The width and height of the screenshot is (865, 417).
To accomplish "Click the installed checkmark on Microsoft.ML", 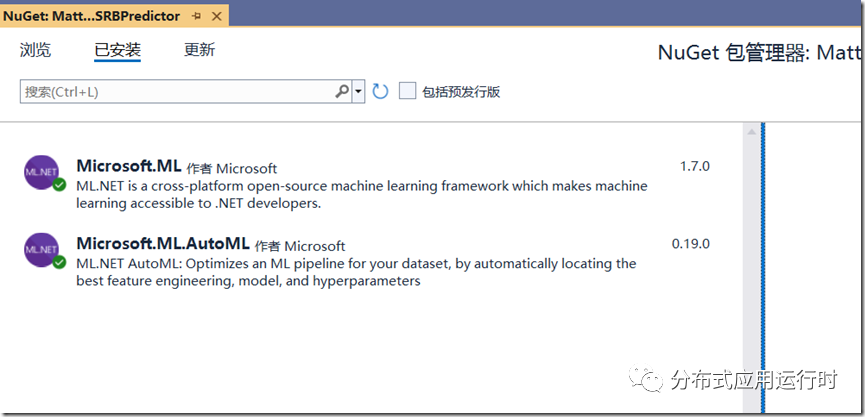I will pyautogui.click(x=60, y=185).
